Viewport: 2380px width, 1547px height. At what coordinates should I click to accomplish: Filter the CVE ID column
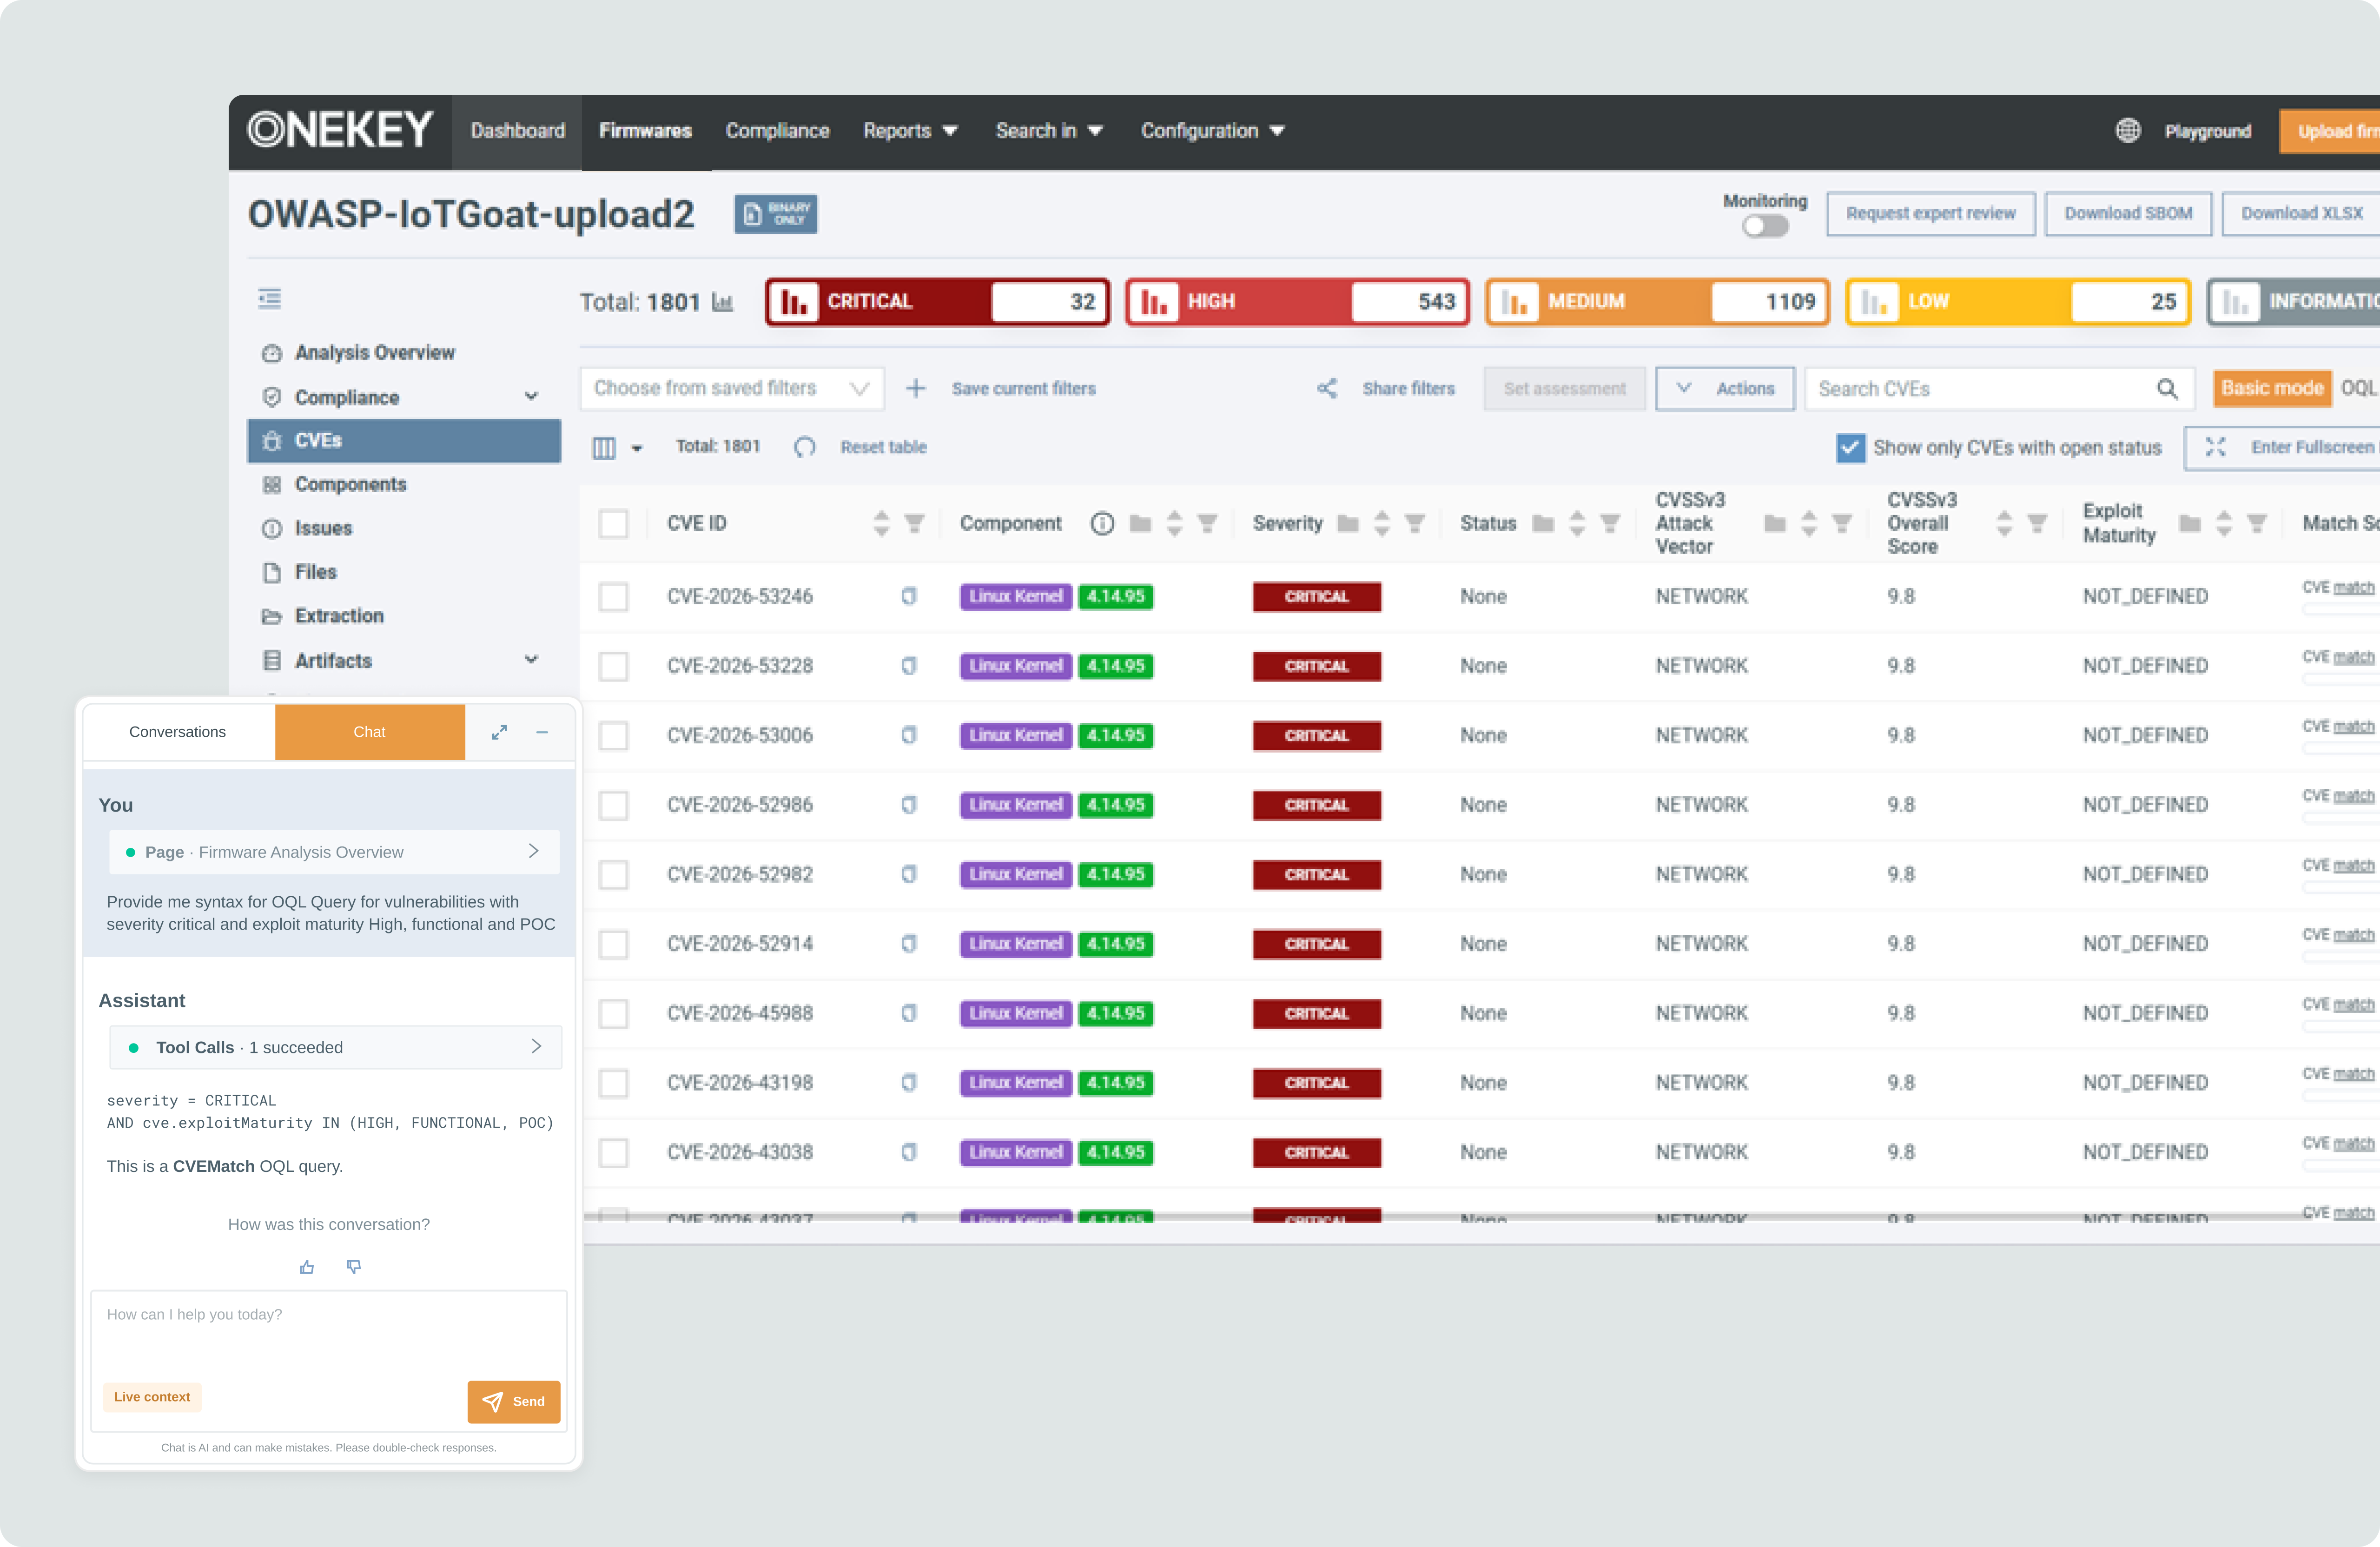(914, 523)
